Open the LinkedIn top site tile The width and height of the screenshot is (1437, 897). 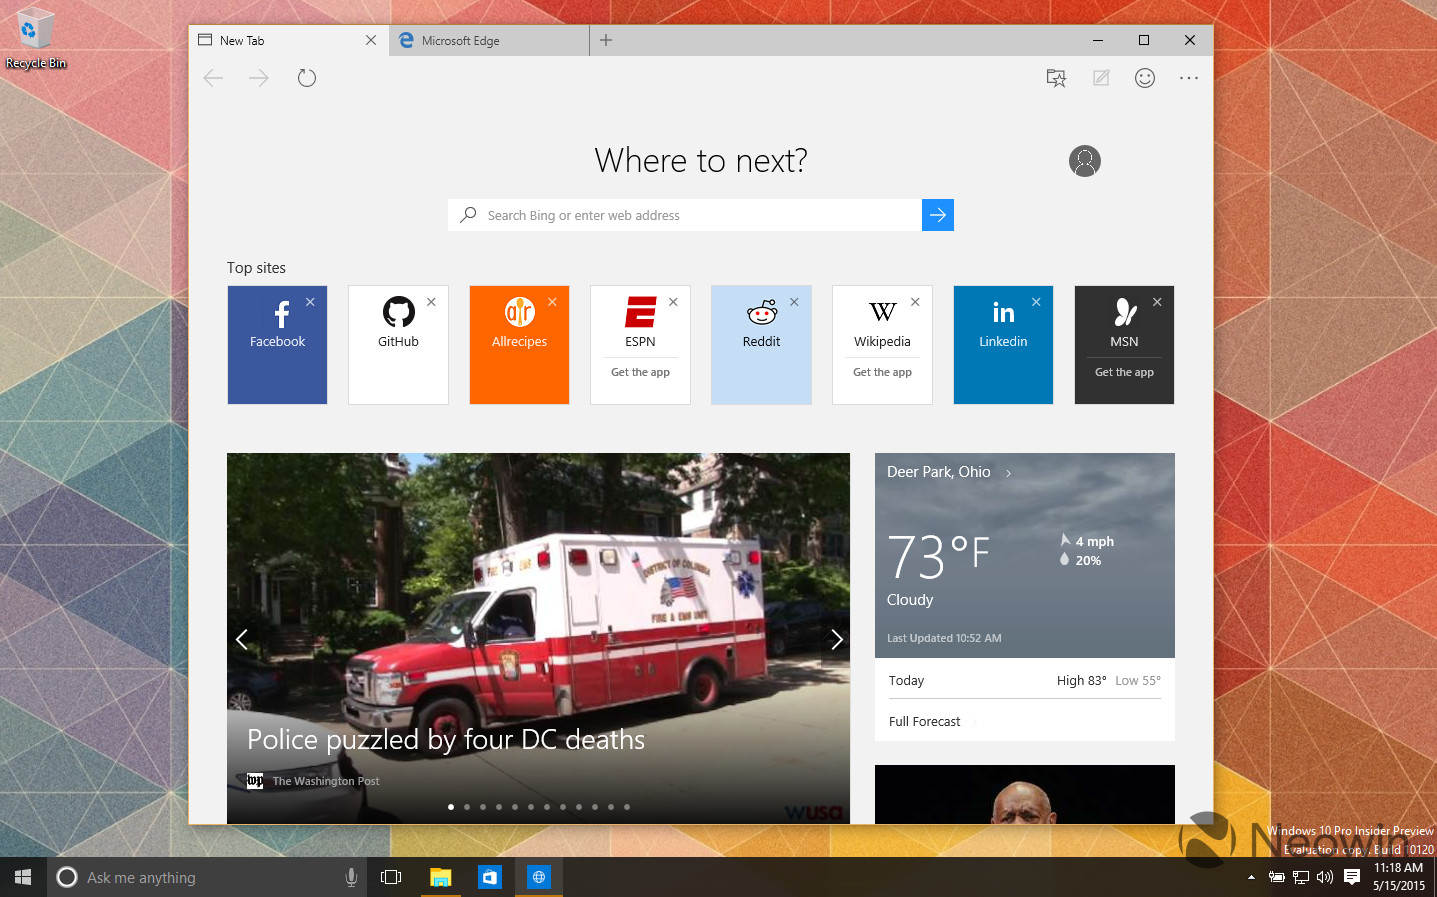tap(1003, 345)
